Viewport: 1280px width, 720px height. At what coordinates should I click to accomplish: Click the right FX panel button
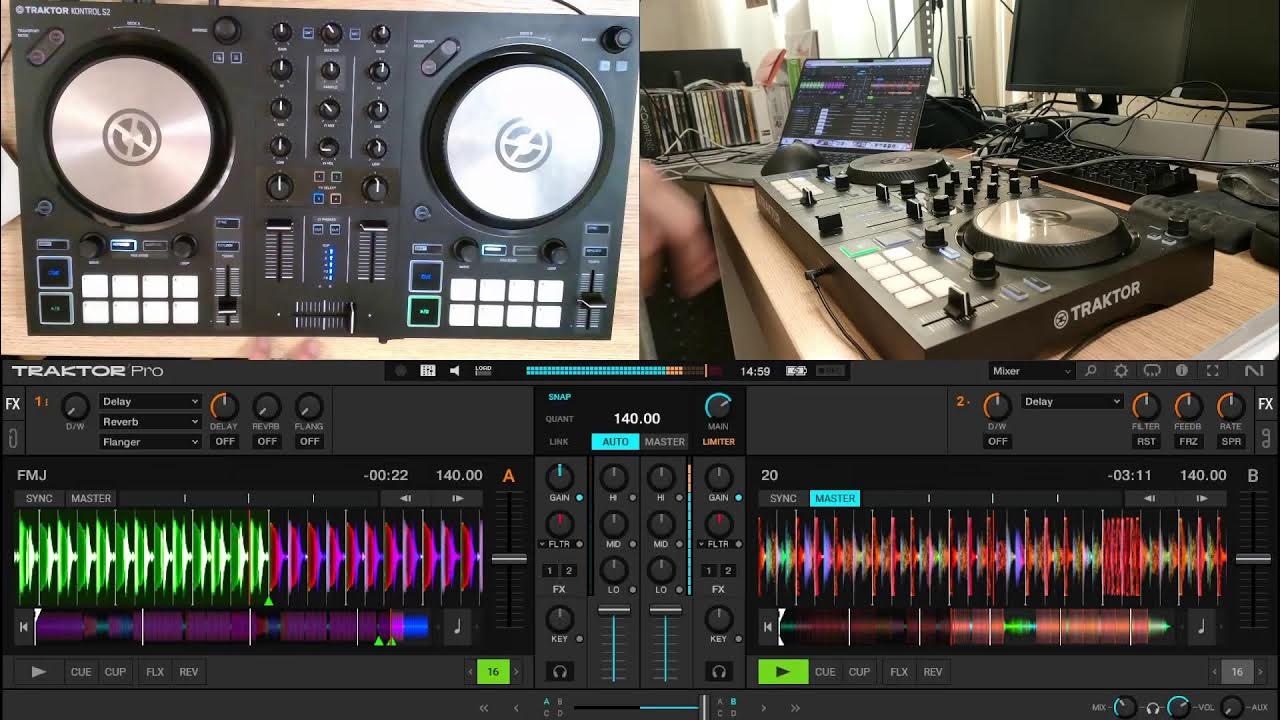(1266, 405)
